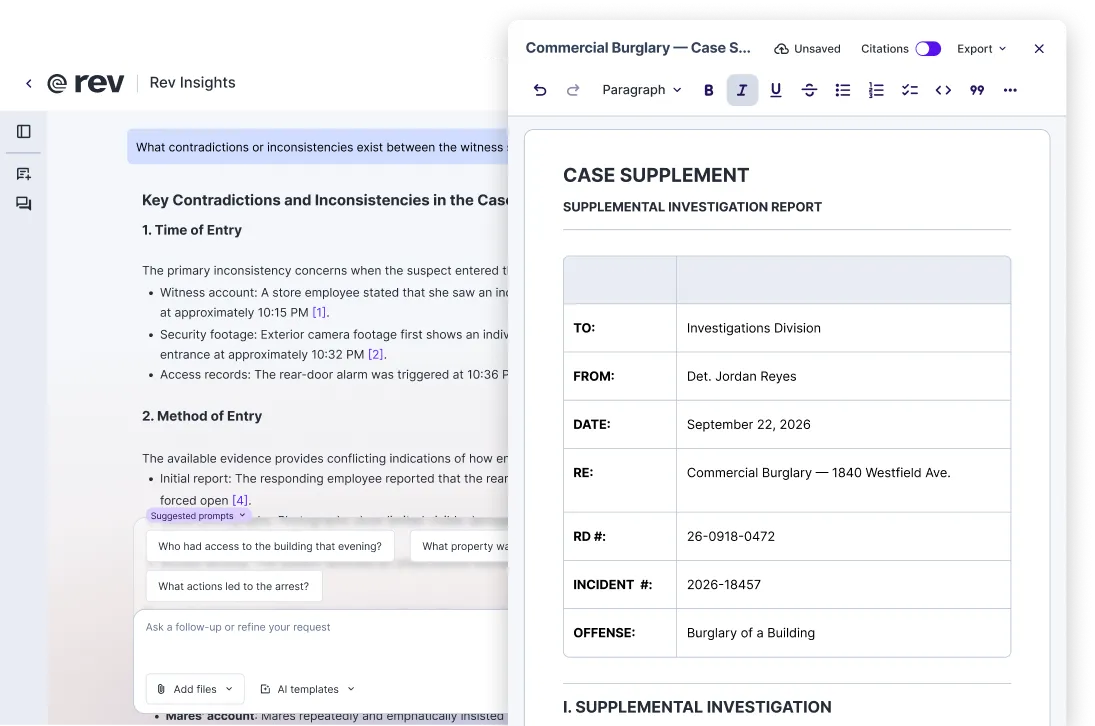Click prompt 'What actions led to the arrest?'

(234, 586)
